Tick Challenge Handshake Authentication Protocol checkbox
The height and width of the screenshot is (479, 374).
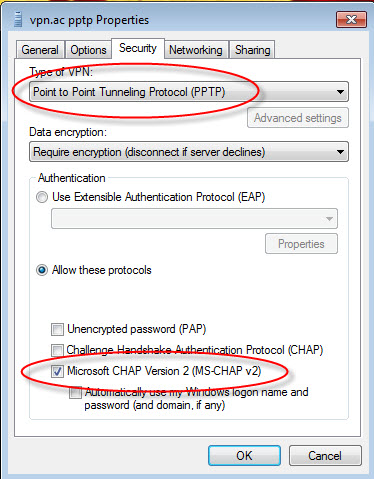coord(57,350)
